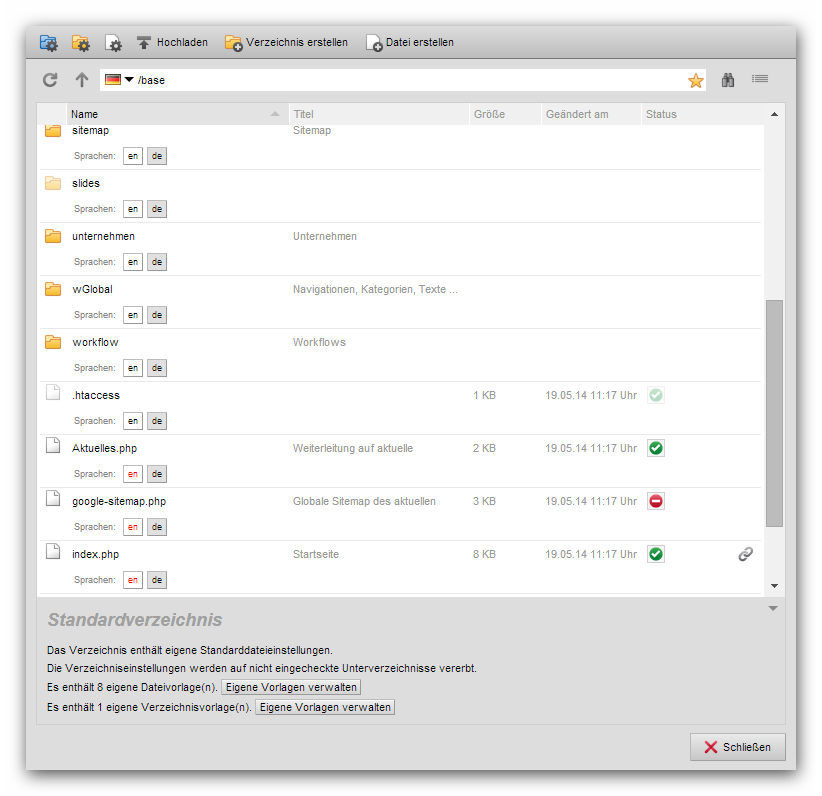Toggle en language for .htaccess
This screenshot has width=822, height=796.
pos(133,421)
